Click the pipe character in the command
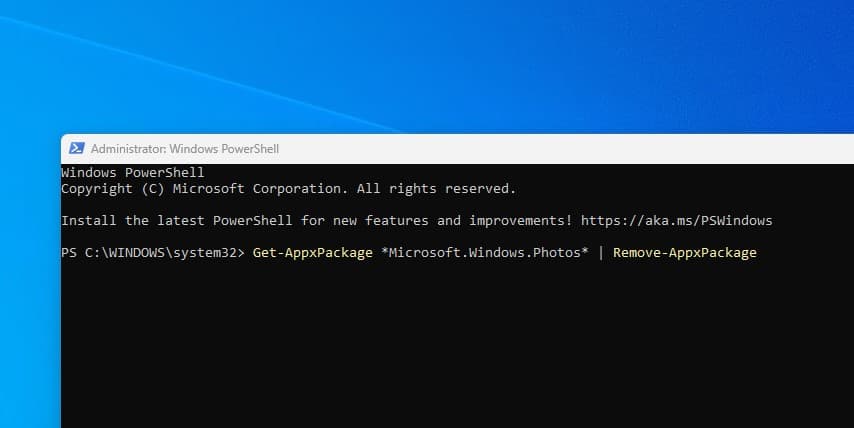 (x=601, y=253)
